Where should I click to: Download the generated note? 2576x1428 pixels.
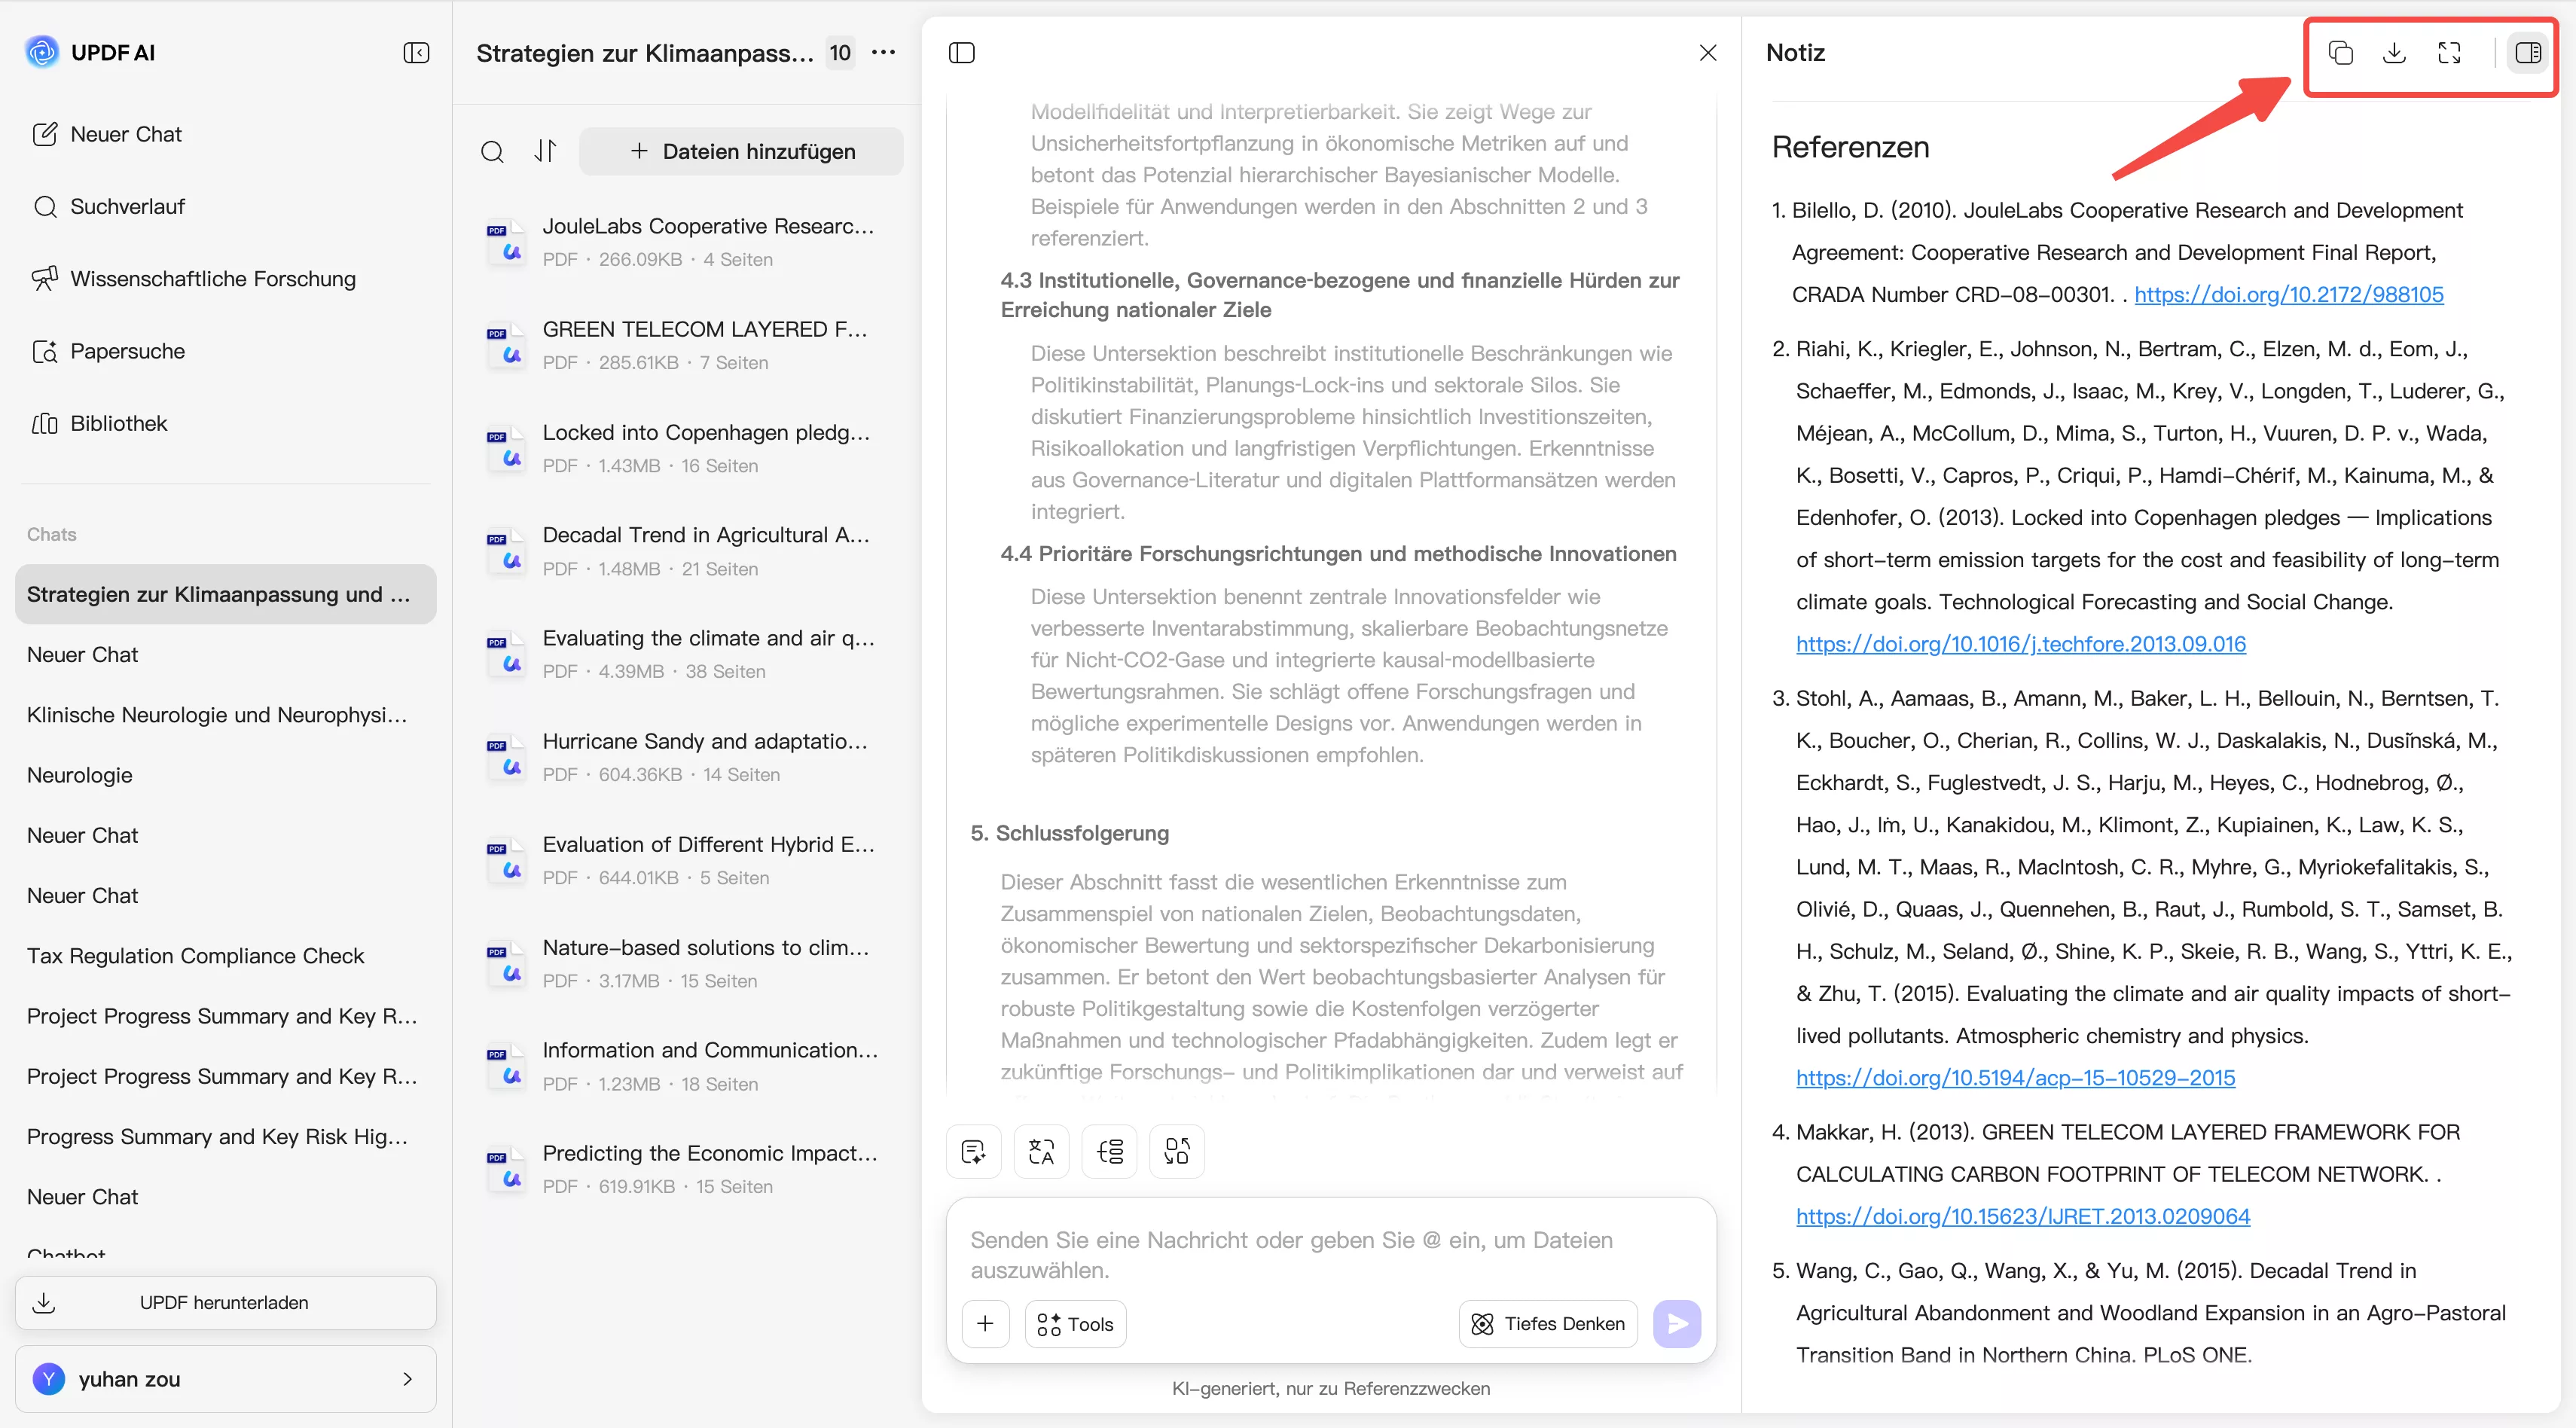pyautogui.click(x=2395, y=53)
